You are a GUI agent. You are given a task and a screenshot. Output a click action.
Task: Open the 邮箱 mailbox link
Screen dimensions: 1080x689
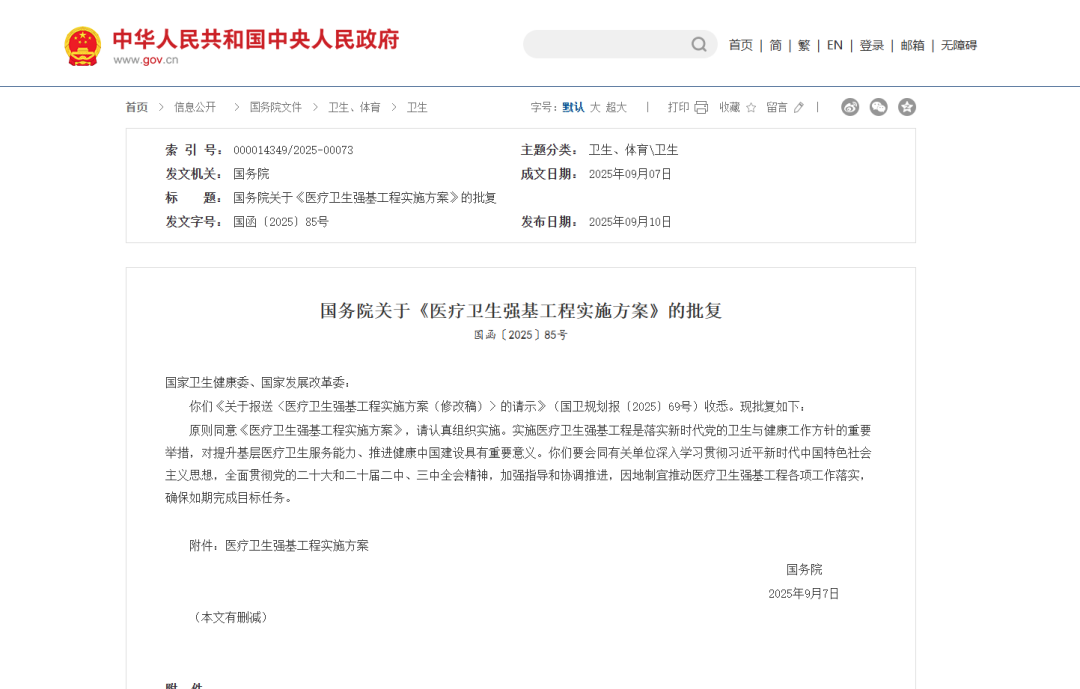point(912,44)
